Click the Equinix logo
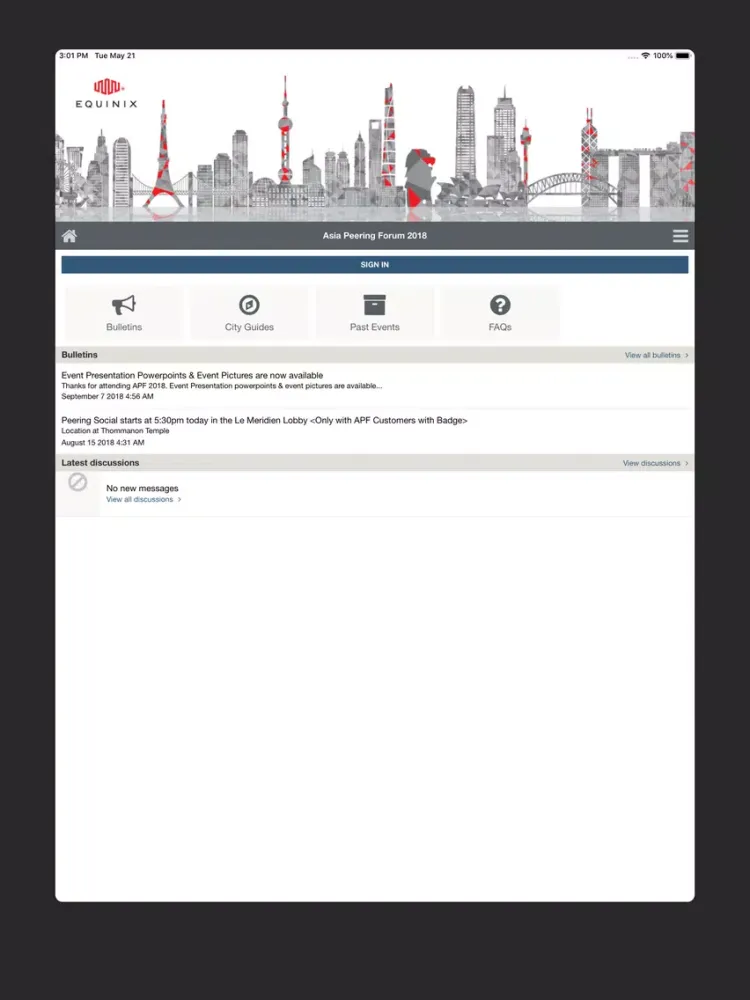This screenshot has width=750, height=1000. click(107, 93)
